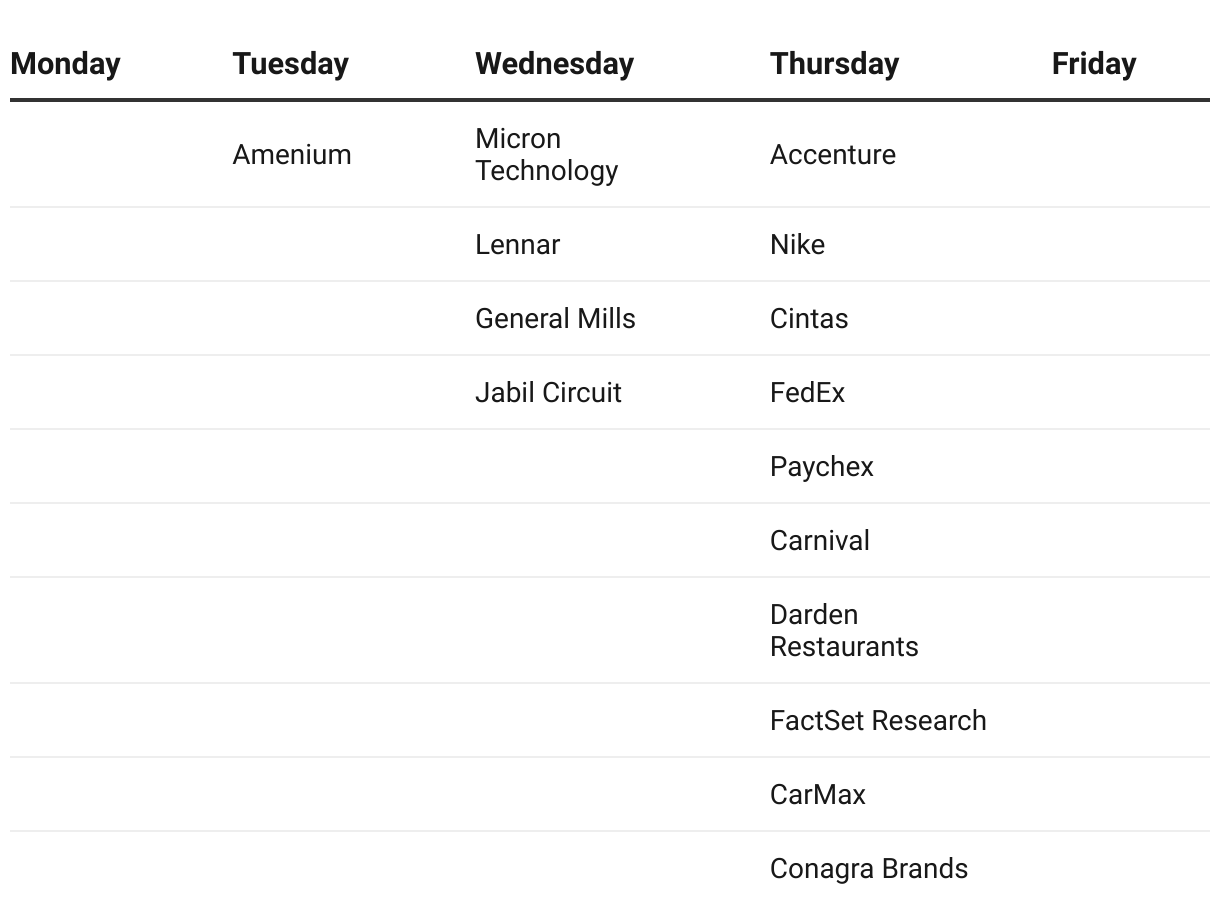Click Lennar in the Wednesday column

pyautogui.click(x=517, y=245)
